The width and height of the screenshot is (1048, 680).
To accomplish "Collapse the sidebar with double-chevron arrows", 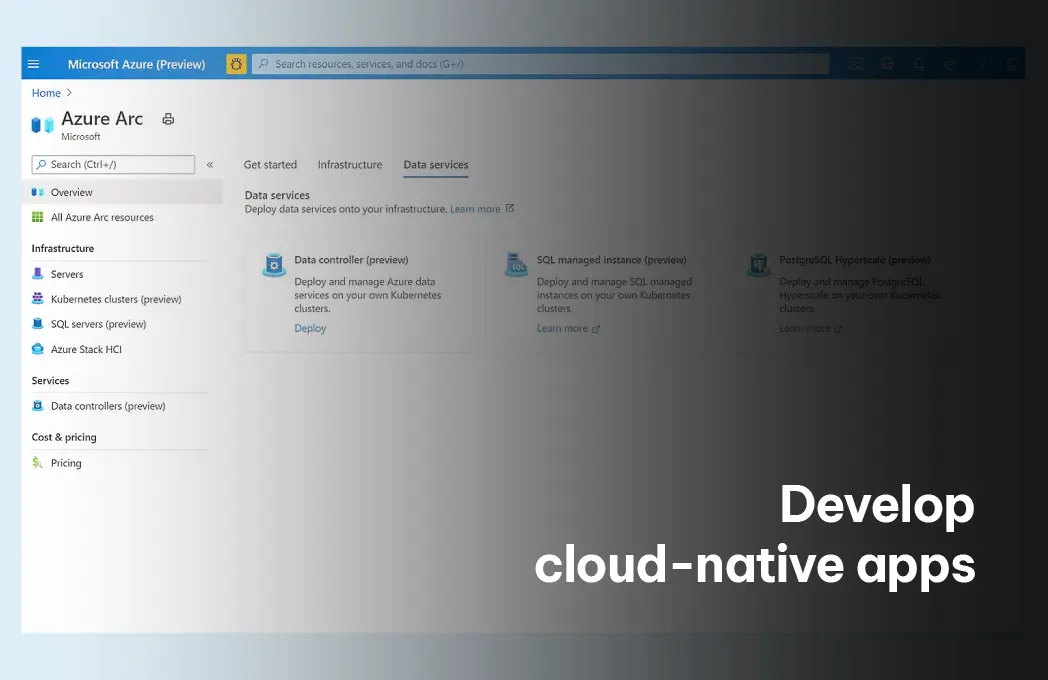I will pyautogui.click(x=211, y=164).
